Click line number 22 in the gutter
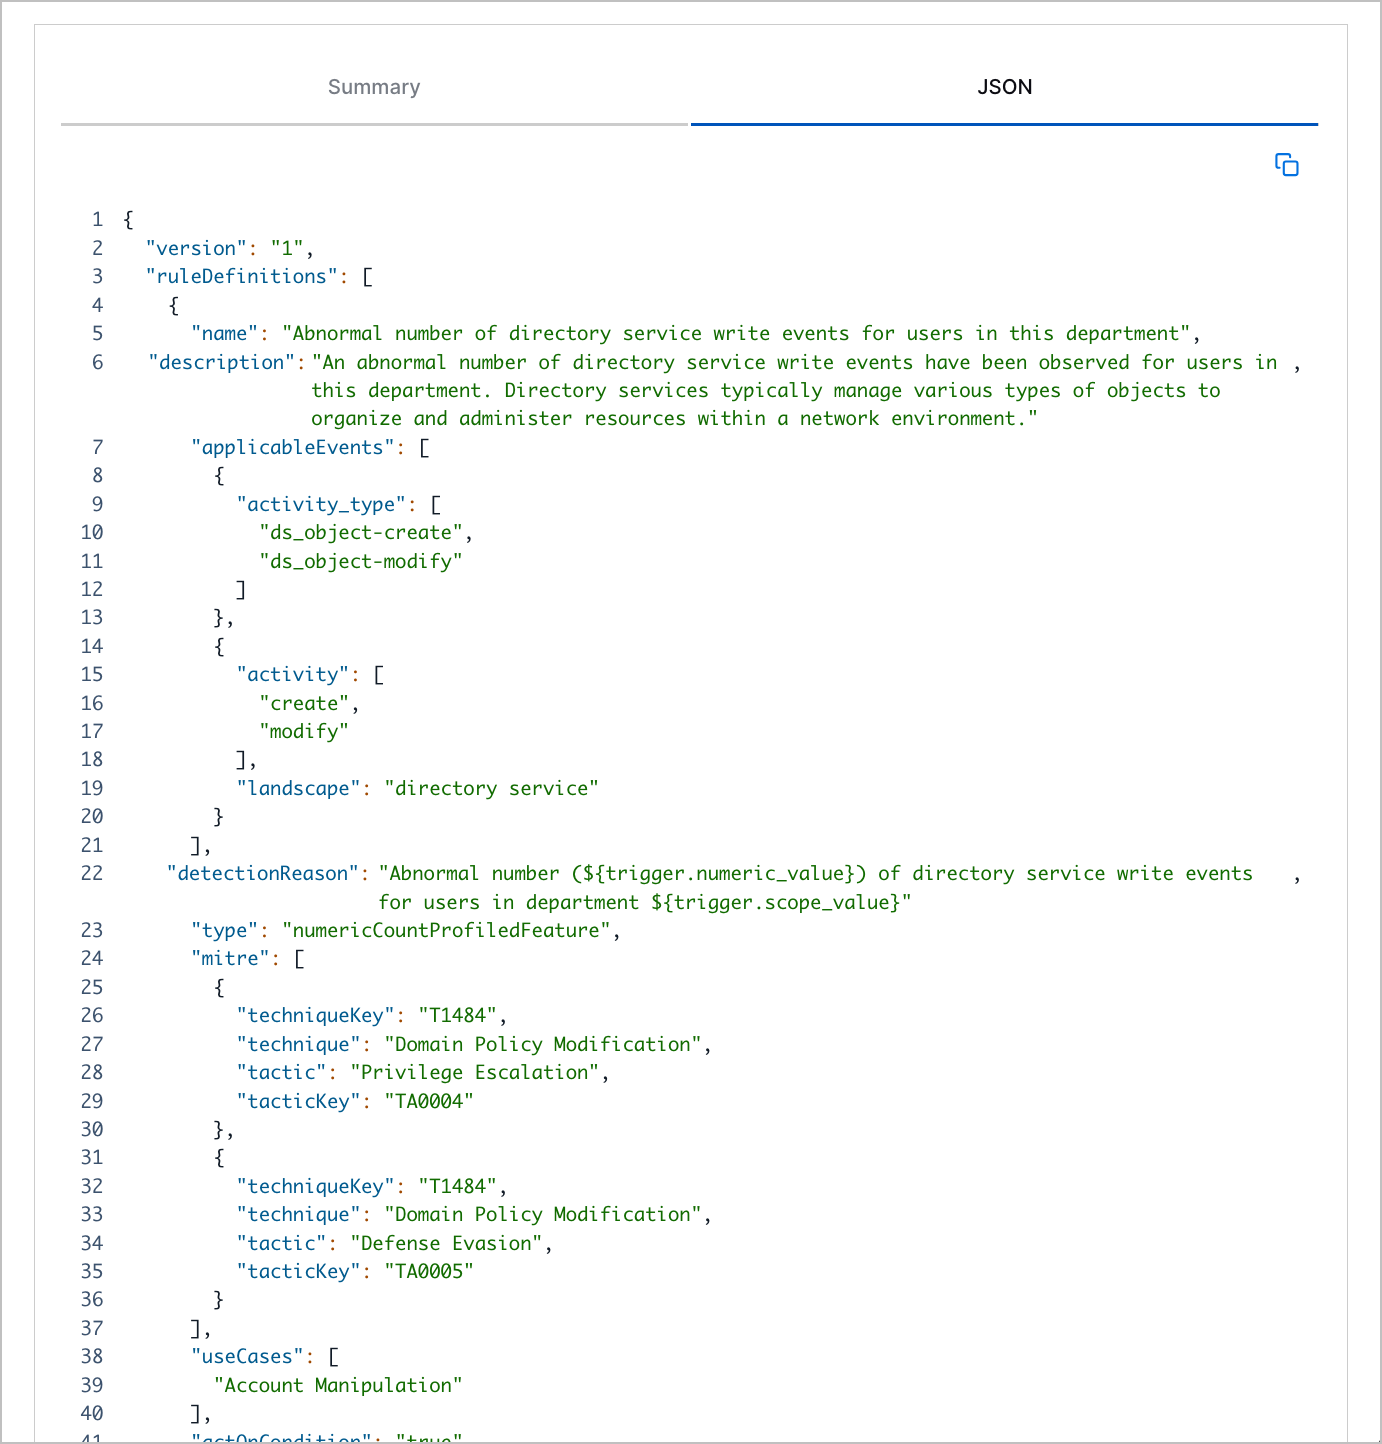 91,873
